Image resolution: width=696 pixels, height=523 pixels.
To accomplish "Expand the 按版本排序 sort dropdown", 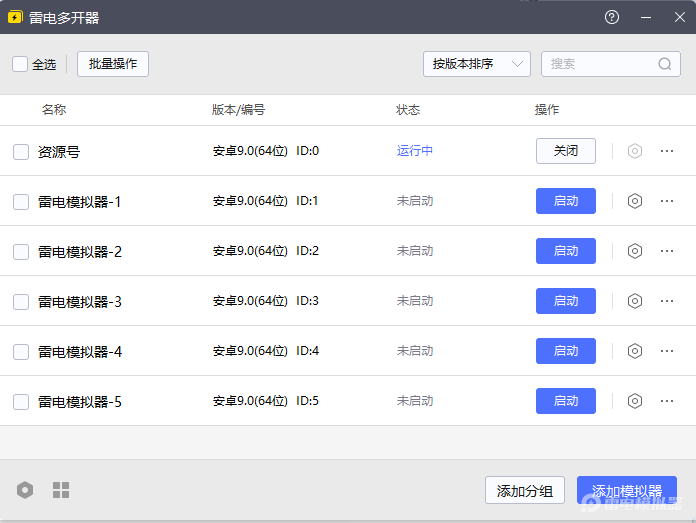I will 476,64.
